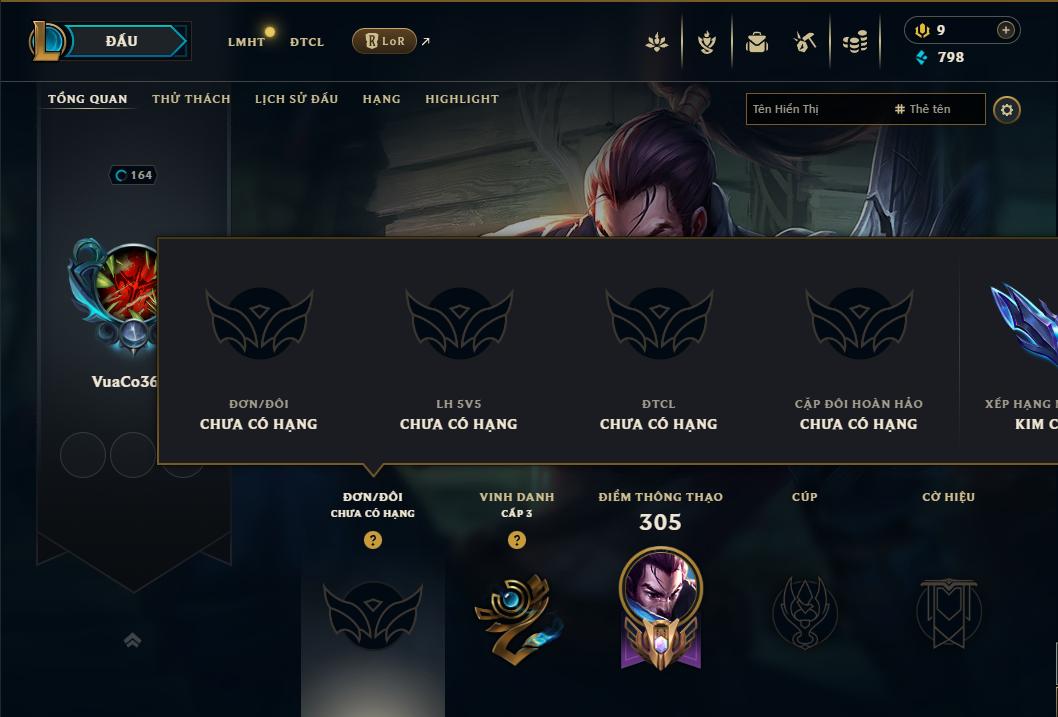Select the Hạng tab
This screenshot has height=717, width=1058.
point(381,98)
